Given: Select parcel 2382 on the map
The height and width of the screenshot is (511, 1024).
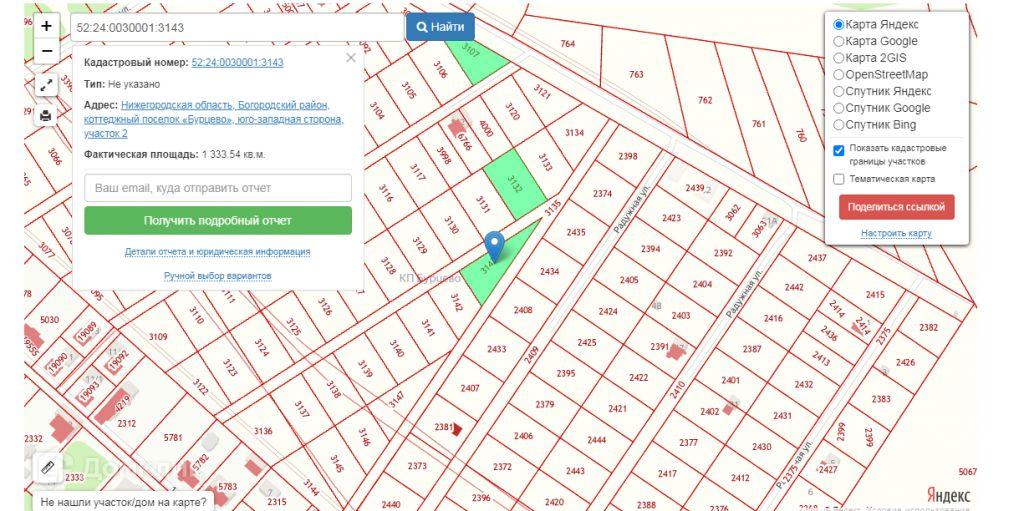Looking at the screenshot, I should pyautogui.click(x=928, y=327).
